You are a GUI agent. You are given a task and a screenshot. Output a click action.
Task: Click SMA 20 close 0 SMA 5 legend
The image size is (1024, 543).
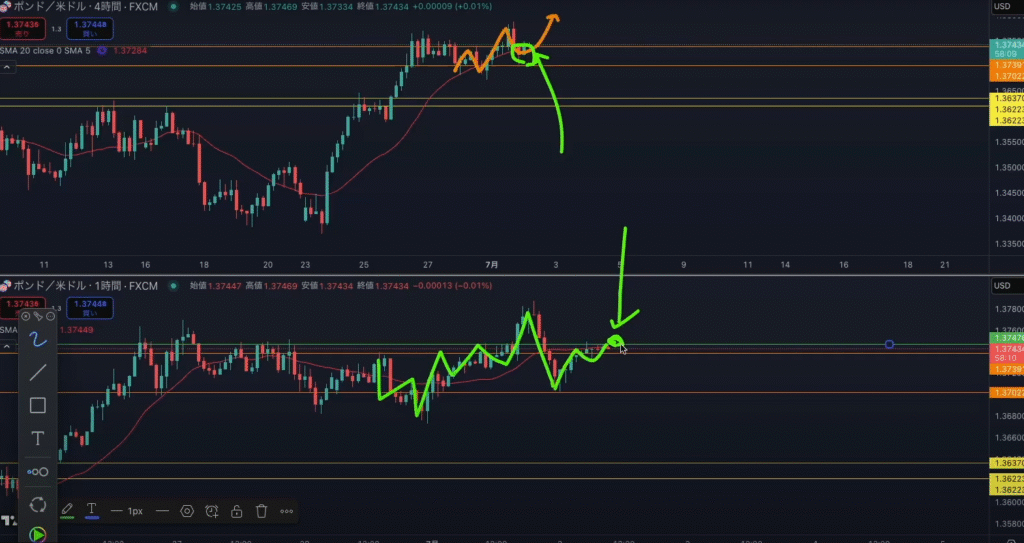[x=45, y=50]
